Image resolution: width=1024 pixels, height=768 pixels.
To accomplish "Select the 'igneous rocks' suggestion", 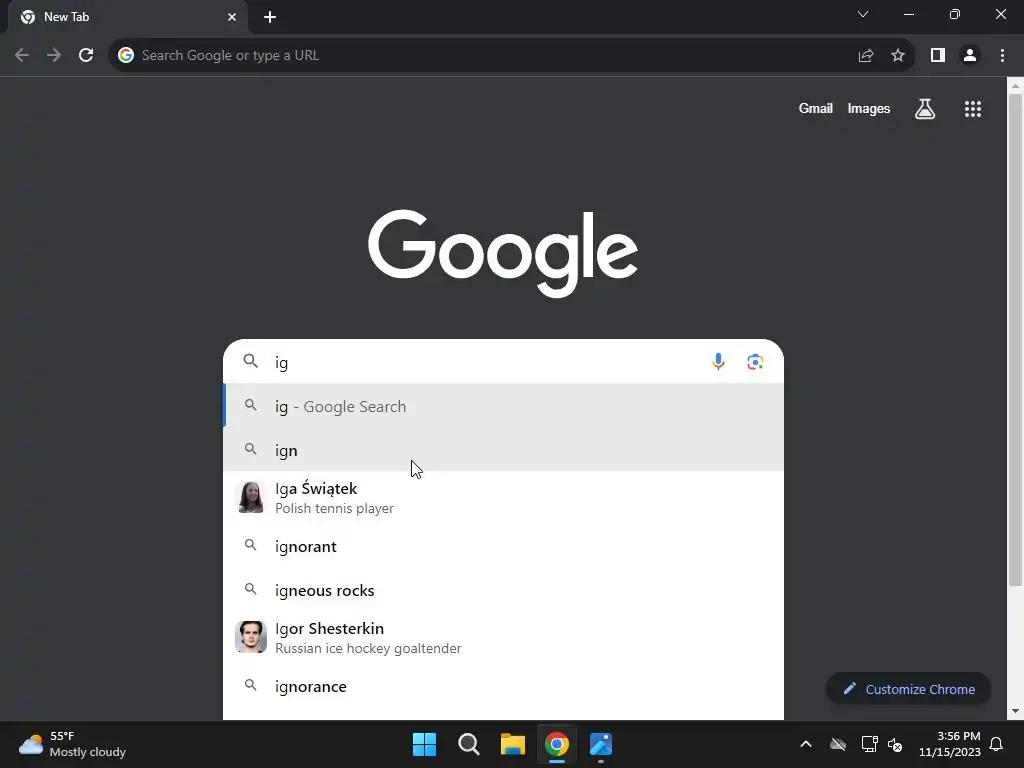I will pos(504,590).
